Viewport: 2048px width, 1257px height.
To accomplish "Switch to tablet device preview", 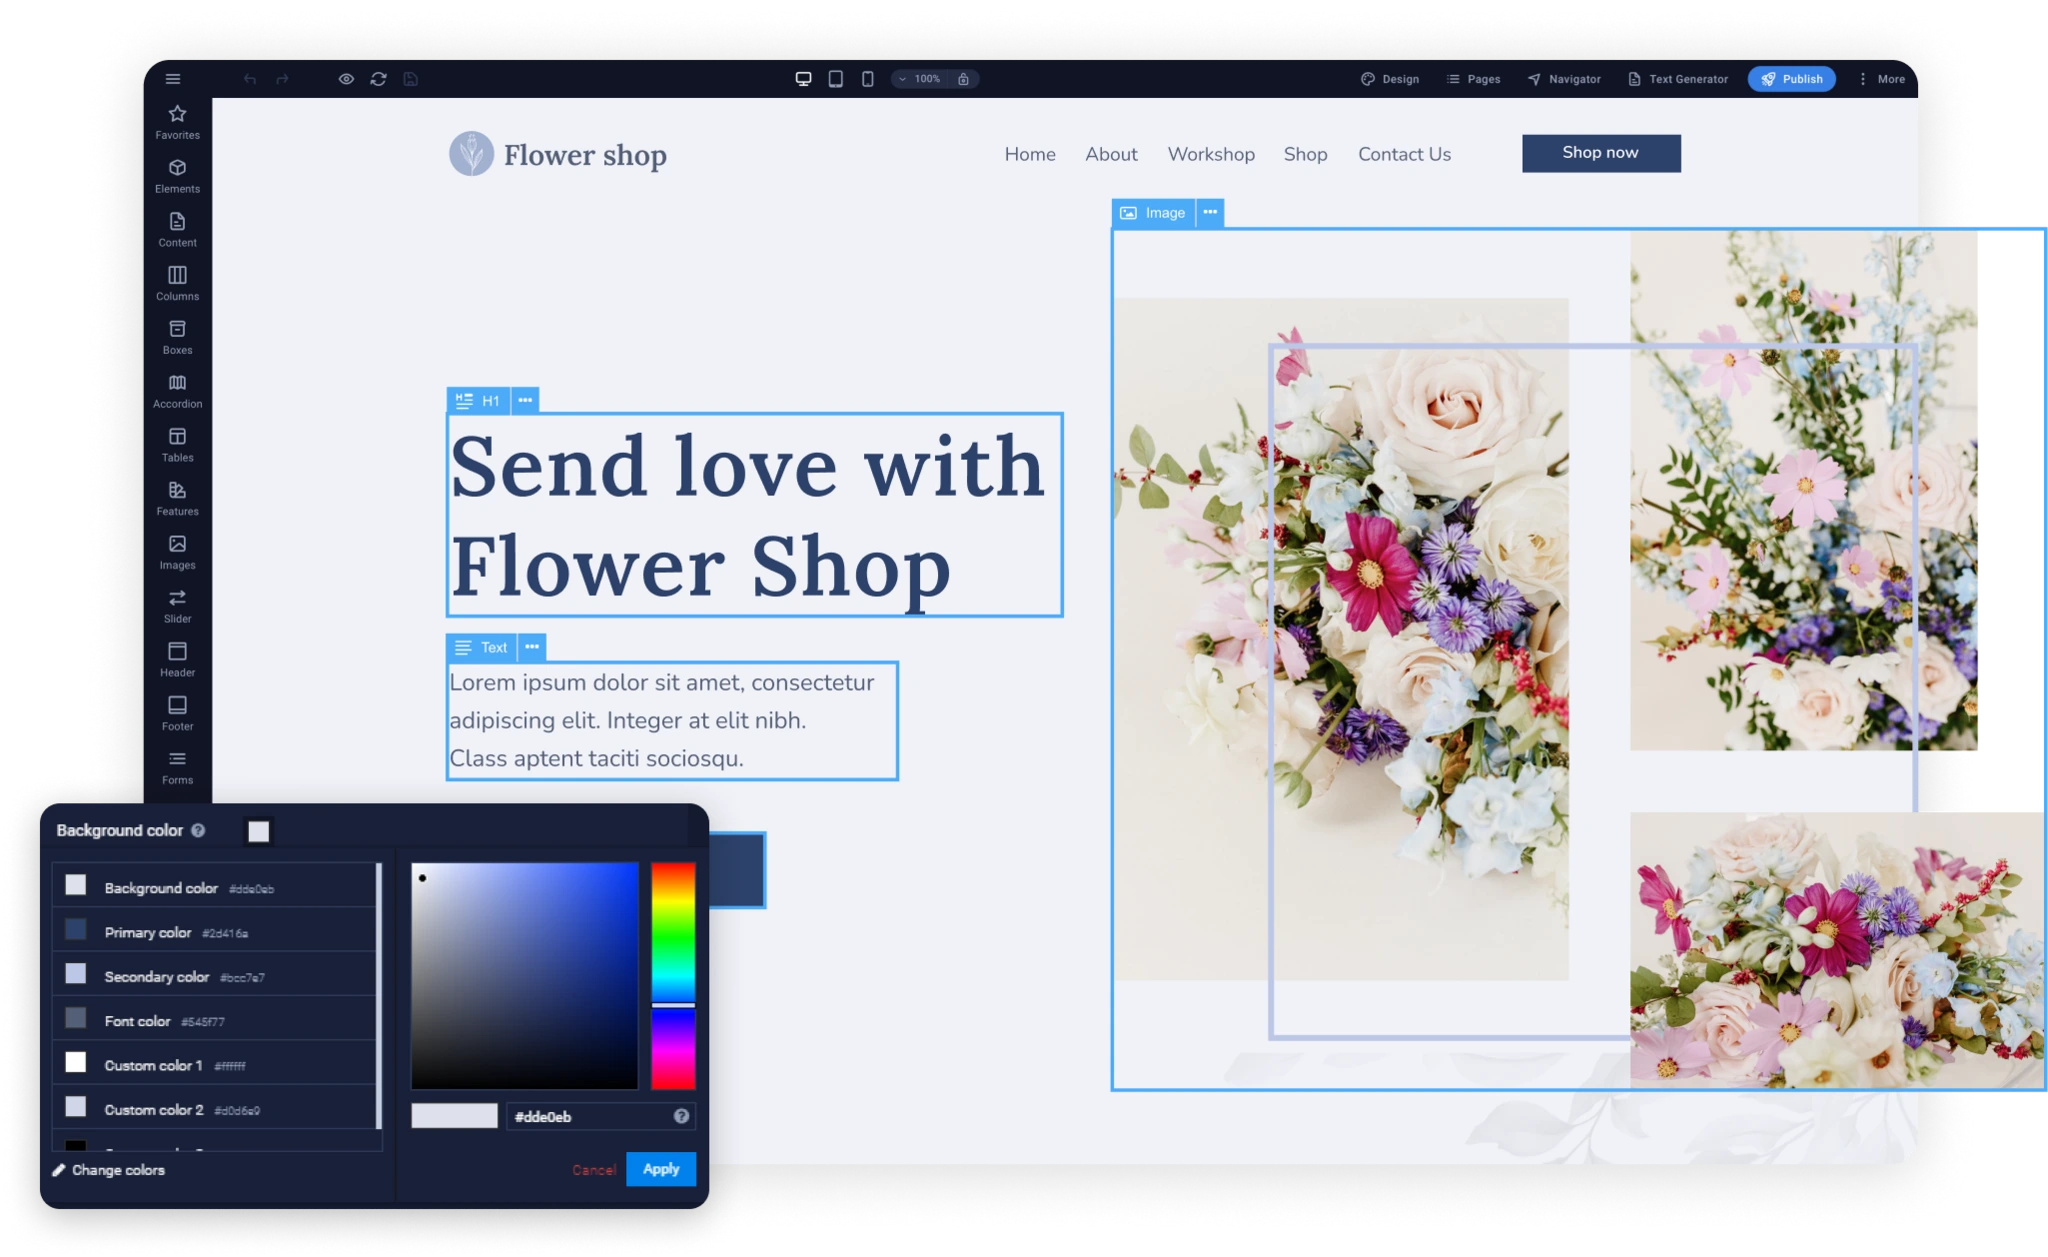I will pyautogui.click(x=835, y=79).
